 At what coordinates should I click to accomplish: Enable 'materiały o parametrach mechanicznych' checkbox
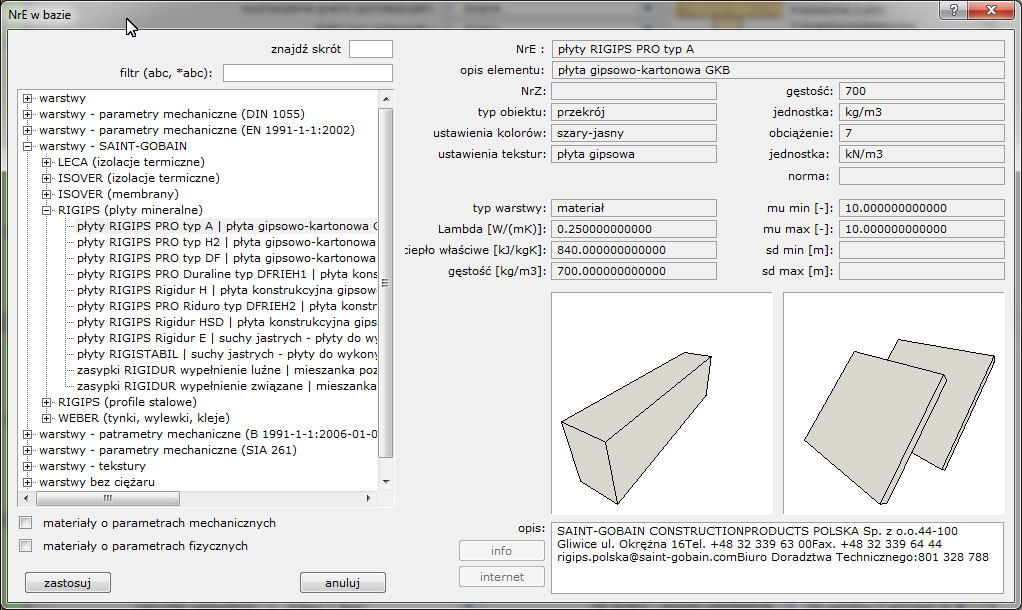[25, 523]
